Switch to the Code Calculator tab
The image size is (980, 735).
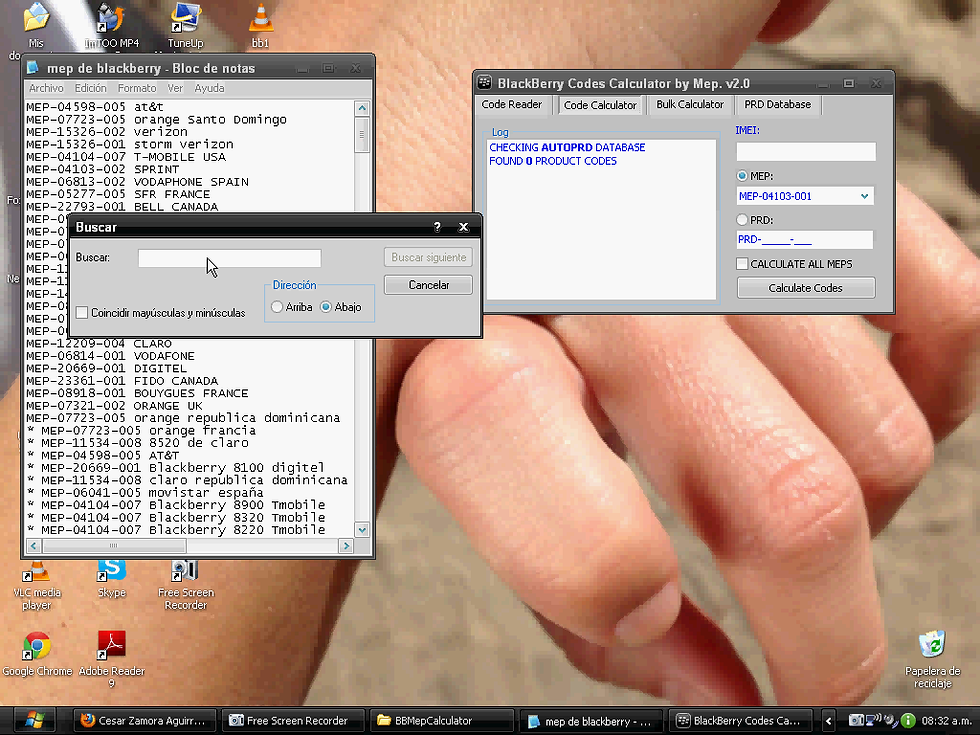pyautogui.click(x=600, y=105)
